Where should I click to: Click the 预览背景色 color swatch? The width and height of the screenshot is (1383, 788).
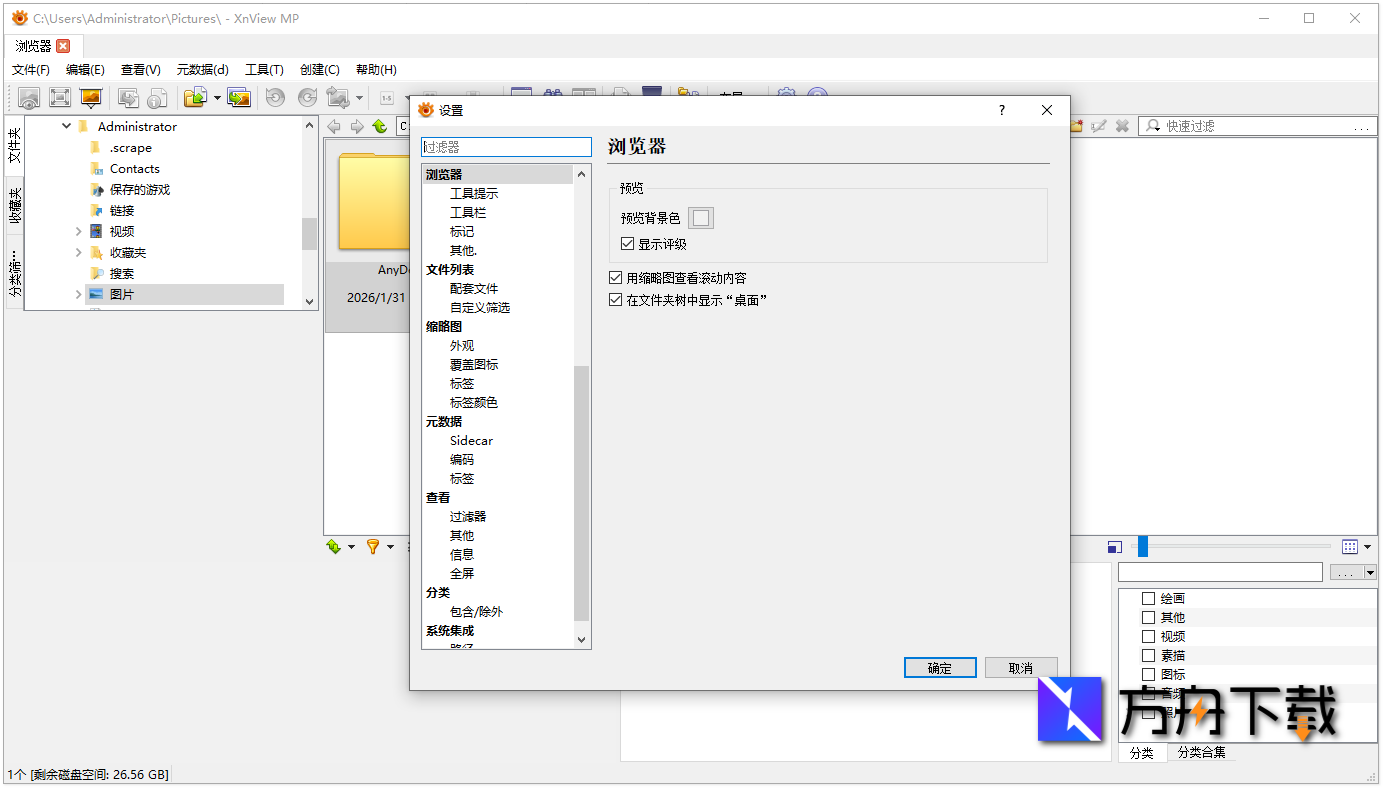(x=701, y=216)
